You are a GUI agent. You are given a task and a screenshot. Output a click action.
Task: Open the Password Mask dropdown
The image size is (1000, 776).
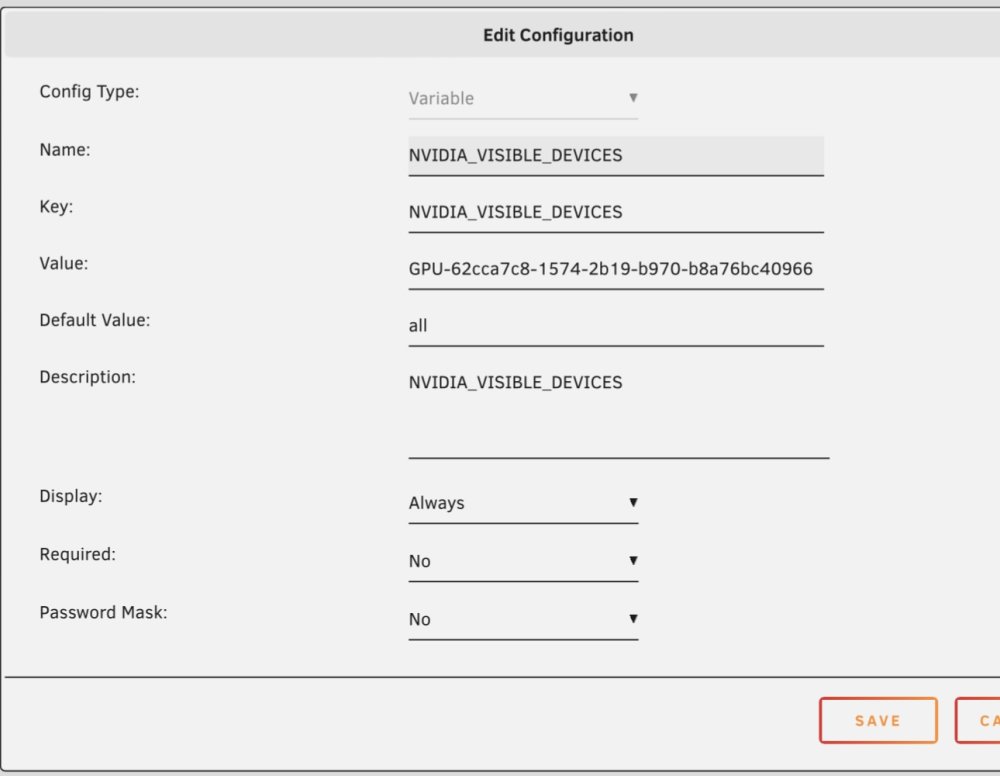523,619
